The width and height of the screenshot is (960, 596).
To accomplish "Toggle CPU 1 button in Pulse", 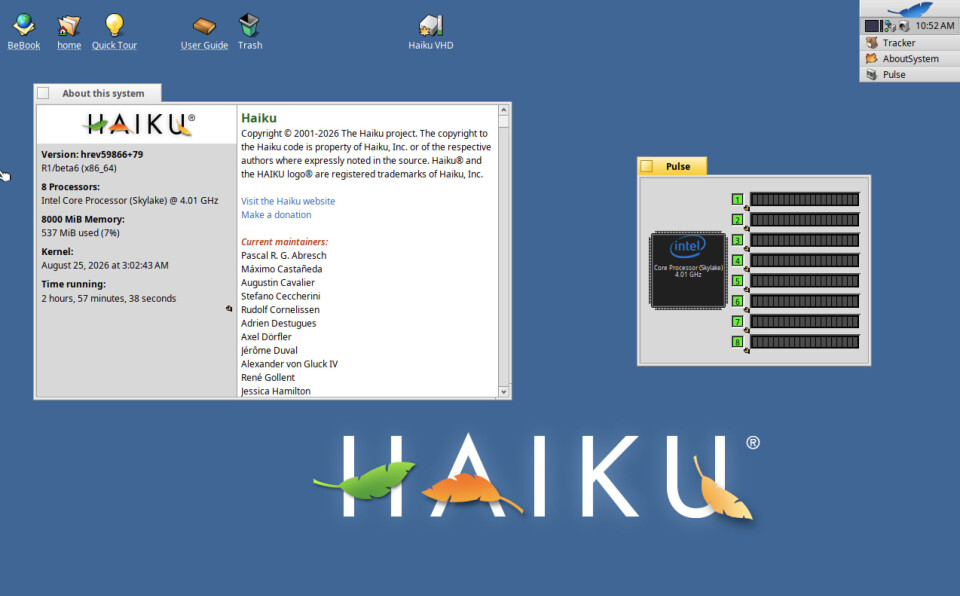I will pos(737,199).
